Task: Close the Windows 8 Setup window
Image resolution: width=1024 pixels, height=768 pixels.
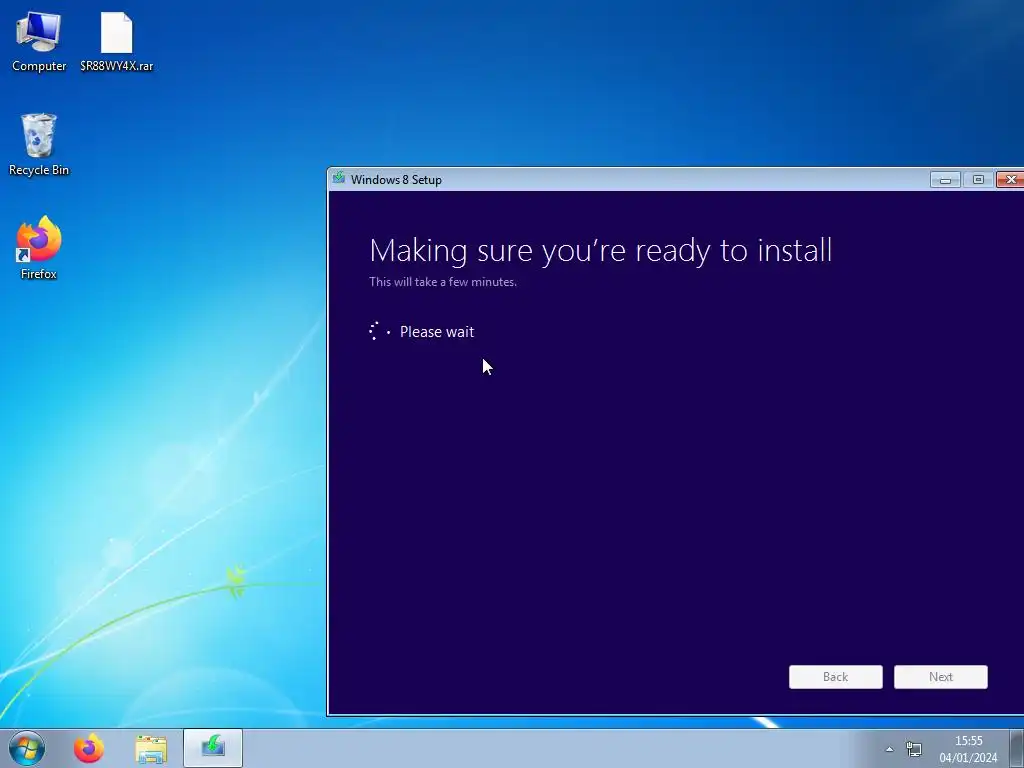Action: pyautogui.click(x=1010, y=180)
